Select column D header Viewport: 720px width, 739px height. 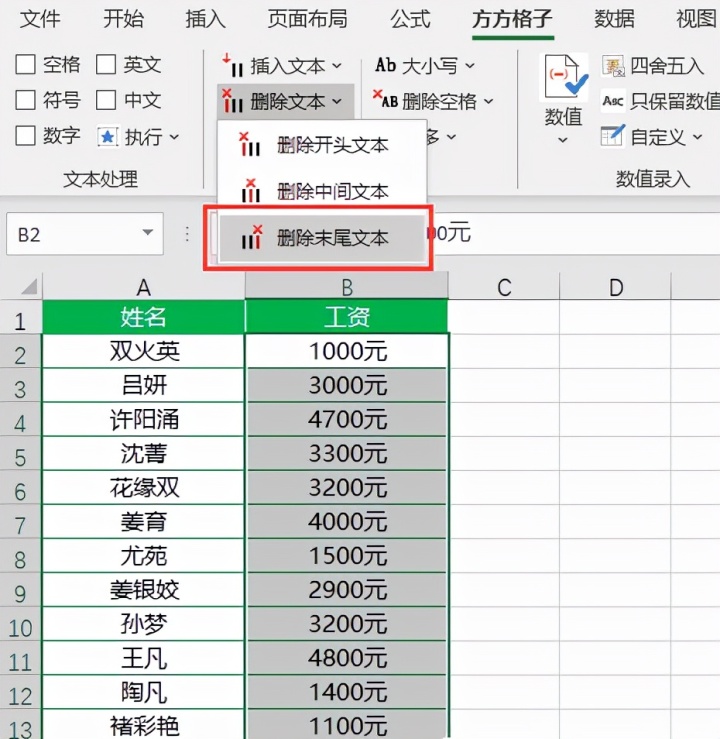[615, 287]
